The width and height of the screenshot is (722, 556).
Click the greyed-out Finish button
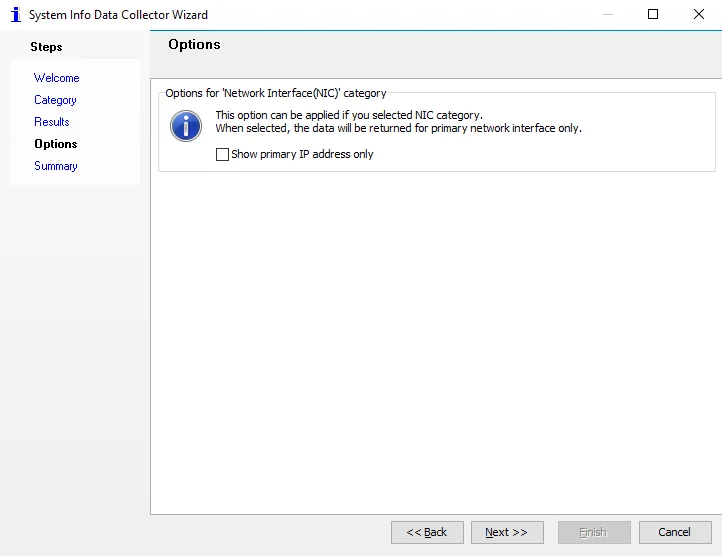click(x=594, y=533)
